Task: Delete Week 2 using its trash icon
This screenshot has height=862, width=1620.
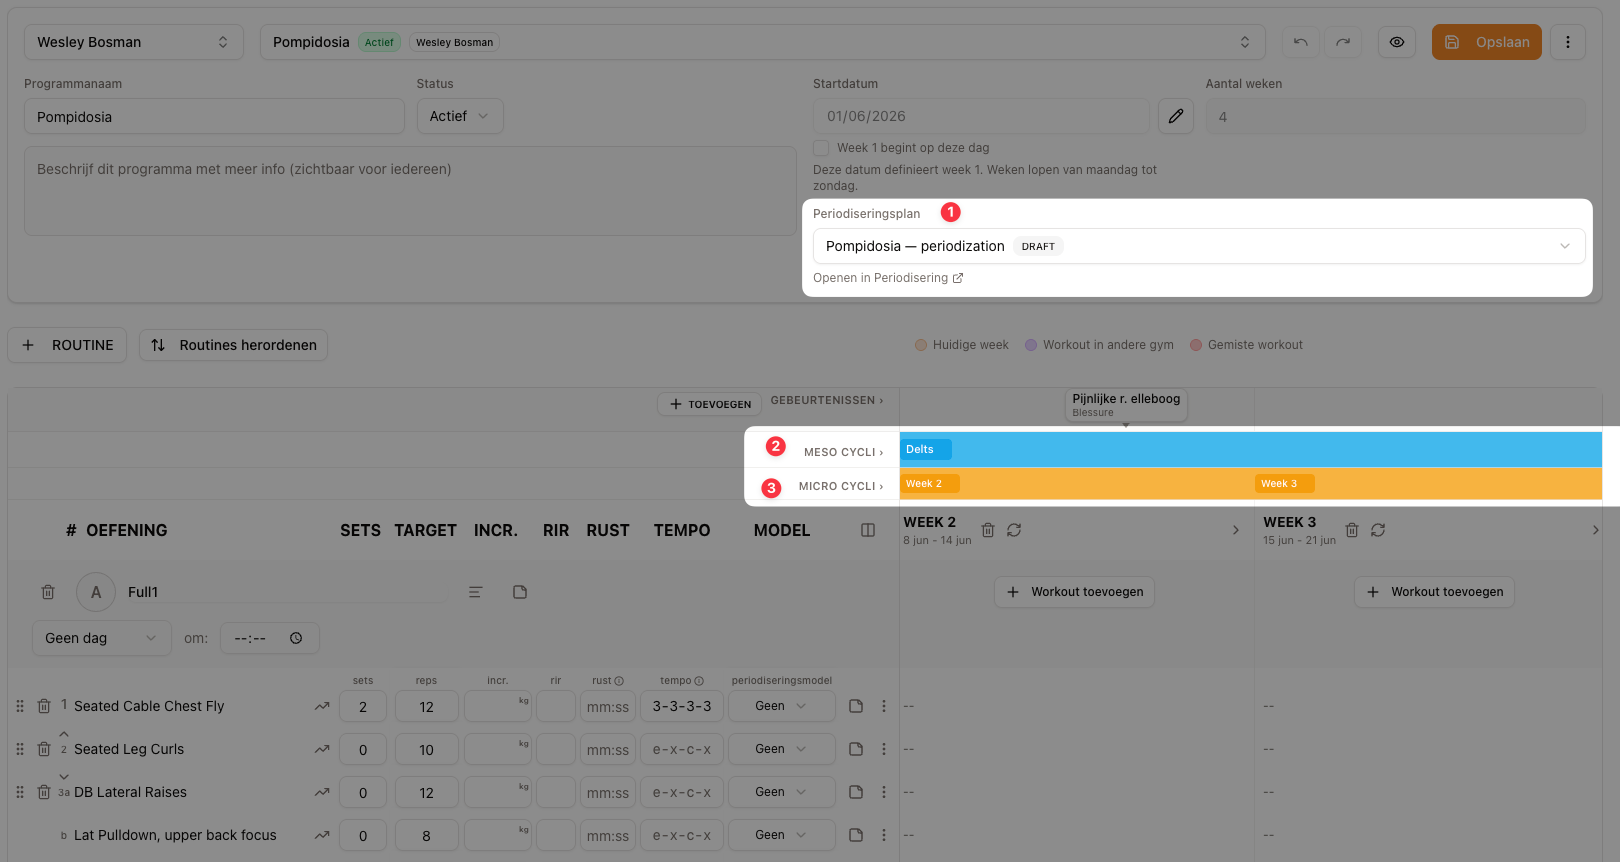Action: pyautogui.click(x=988, y=530)
